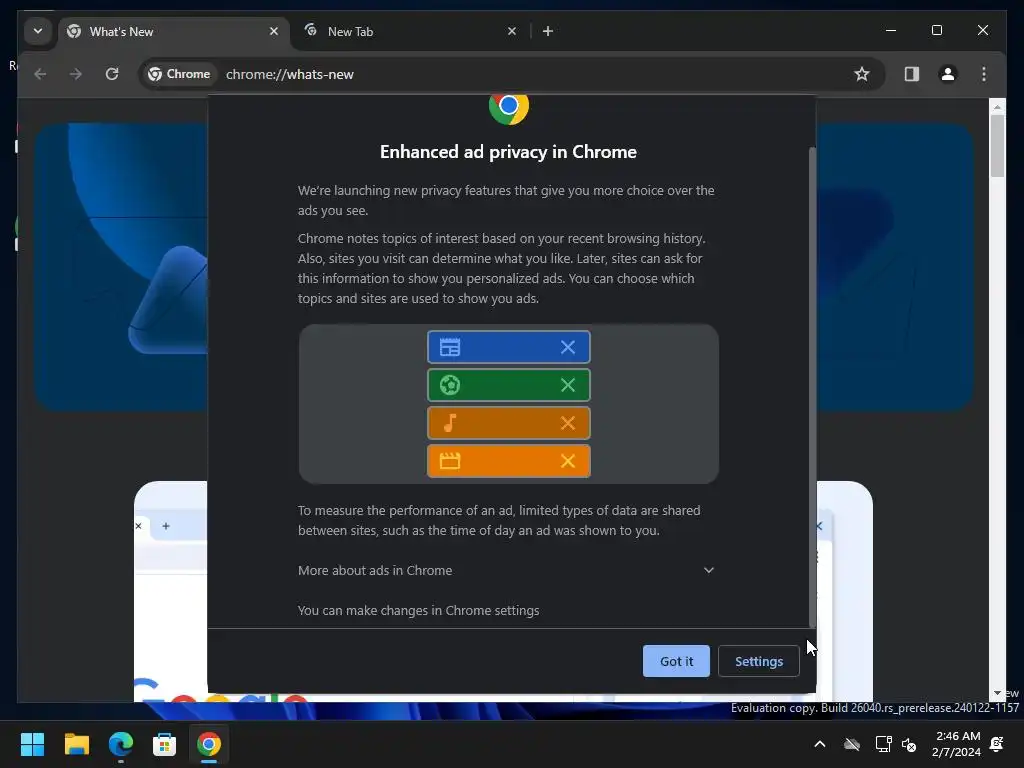This screenshot has height=768, width=1024.
Task: Expand More about ads in Chrome
Action: tap(506, 570)
